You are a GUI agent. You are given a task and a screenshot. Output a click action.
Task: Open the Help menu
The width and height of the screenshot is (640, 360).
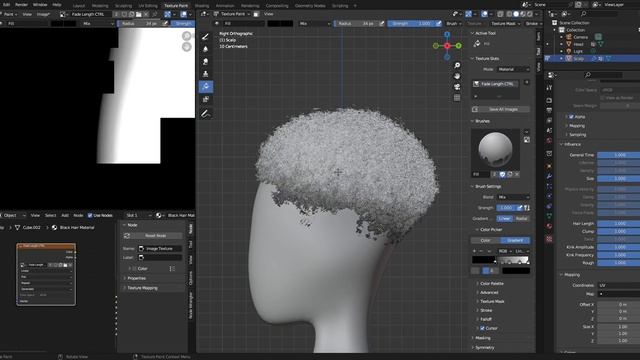pyautogui.click(x=57, y=4)
